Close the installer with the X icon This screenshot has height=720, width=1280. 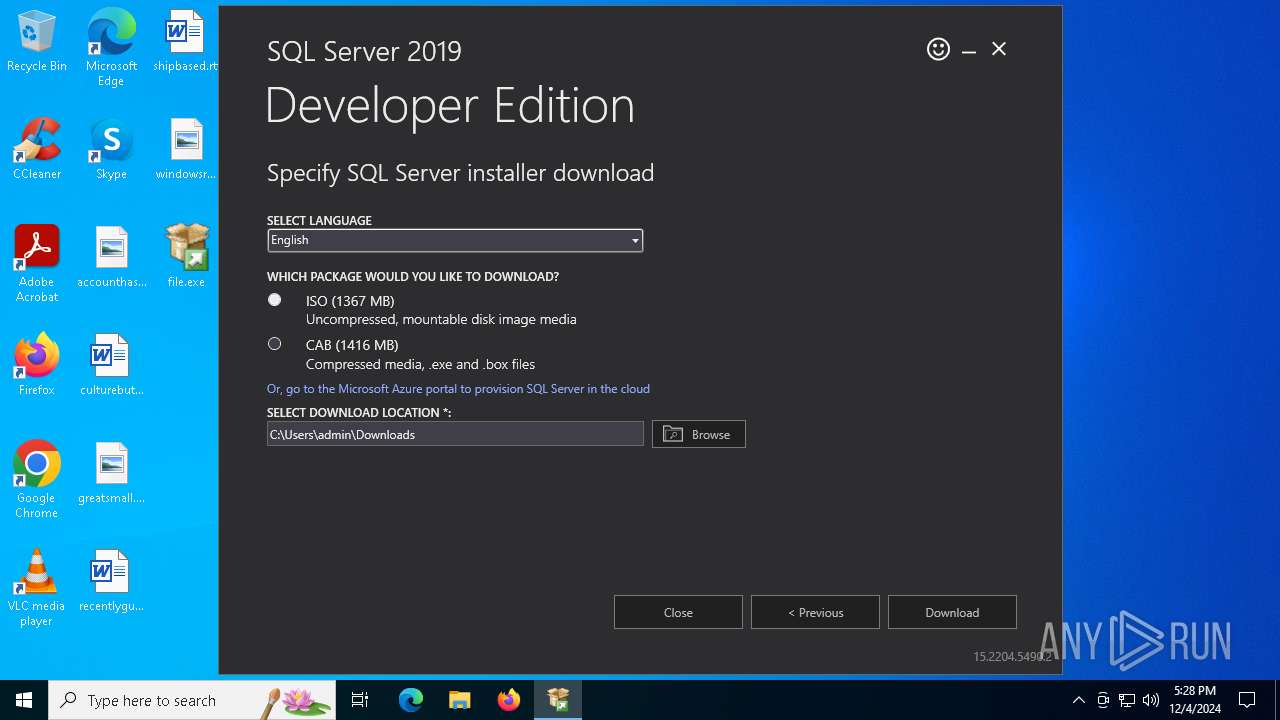(999, 49)
